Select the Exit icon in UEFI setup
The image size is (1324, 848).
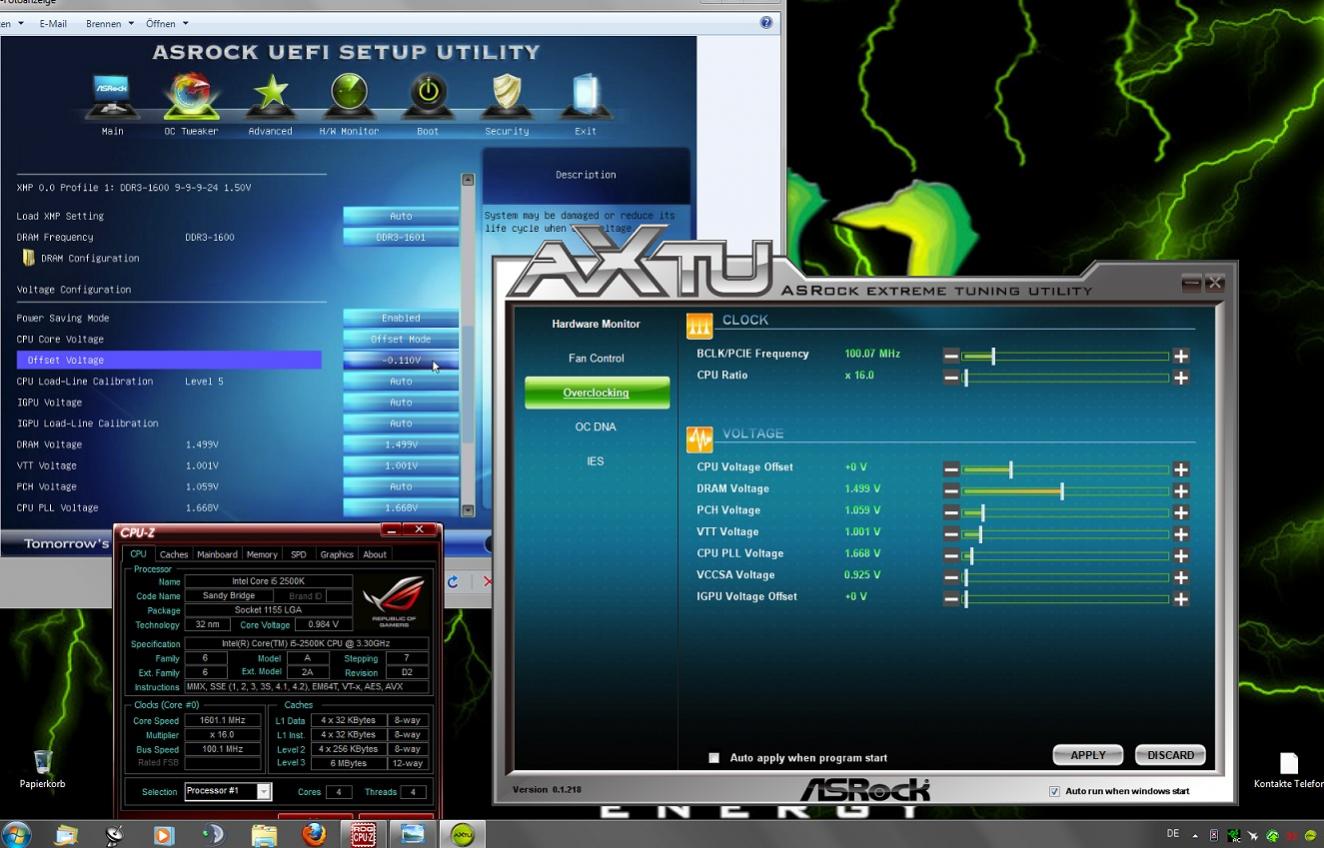(x=585, y=98)
